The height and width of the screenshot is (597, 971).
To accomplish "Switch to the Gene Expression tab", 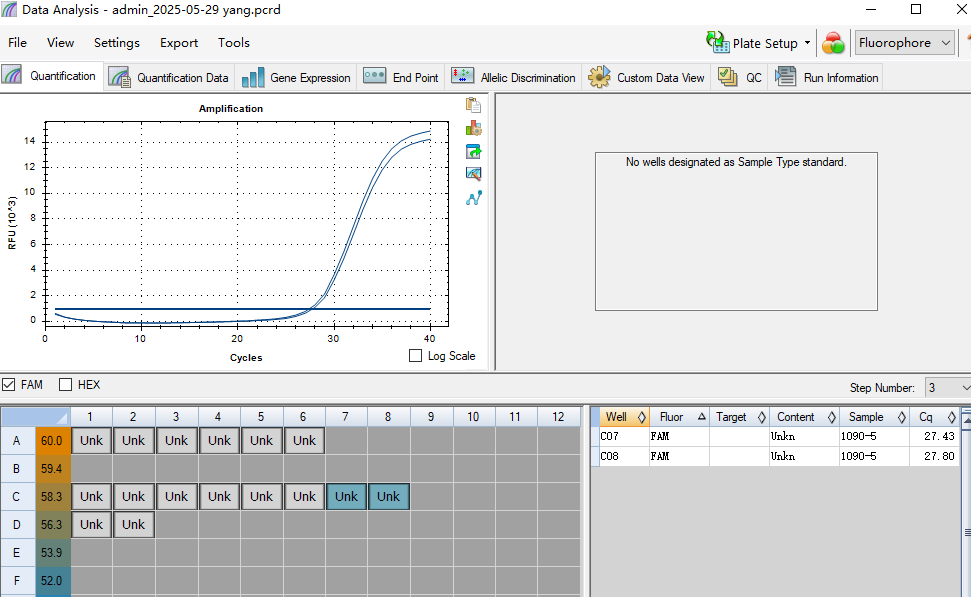I will pyautogui.click(x=296, y=77).
